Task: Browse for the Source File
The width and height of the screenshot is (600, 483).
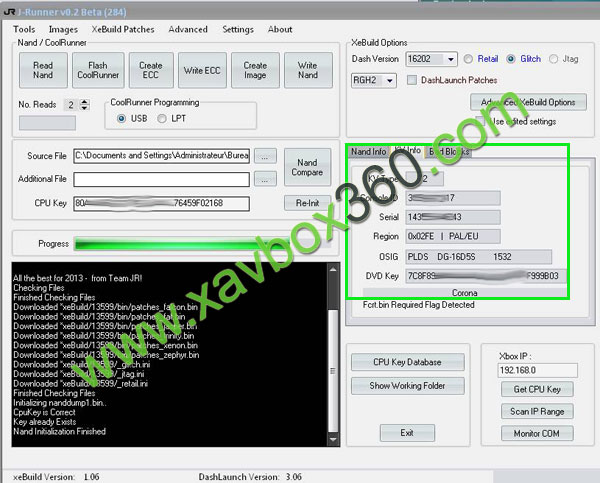Action: (265, 156)
